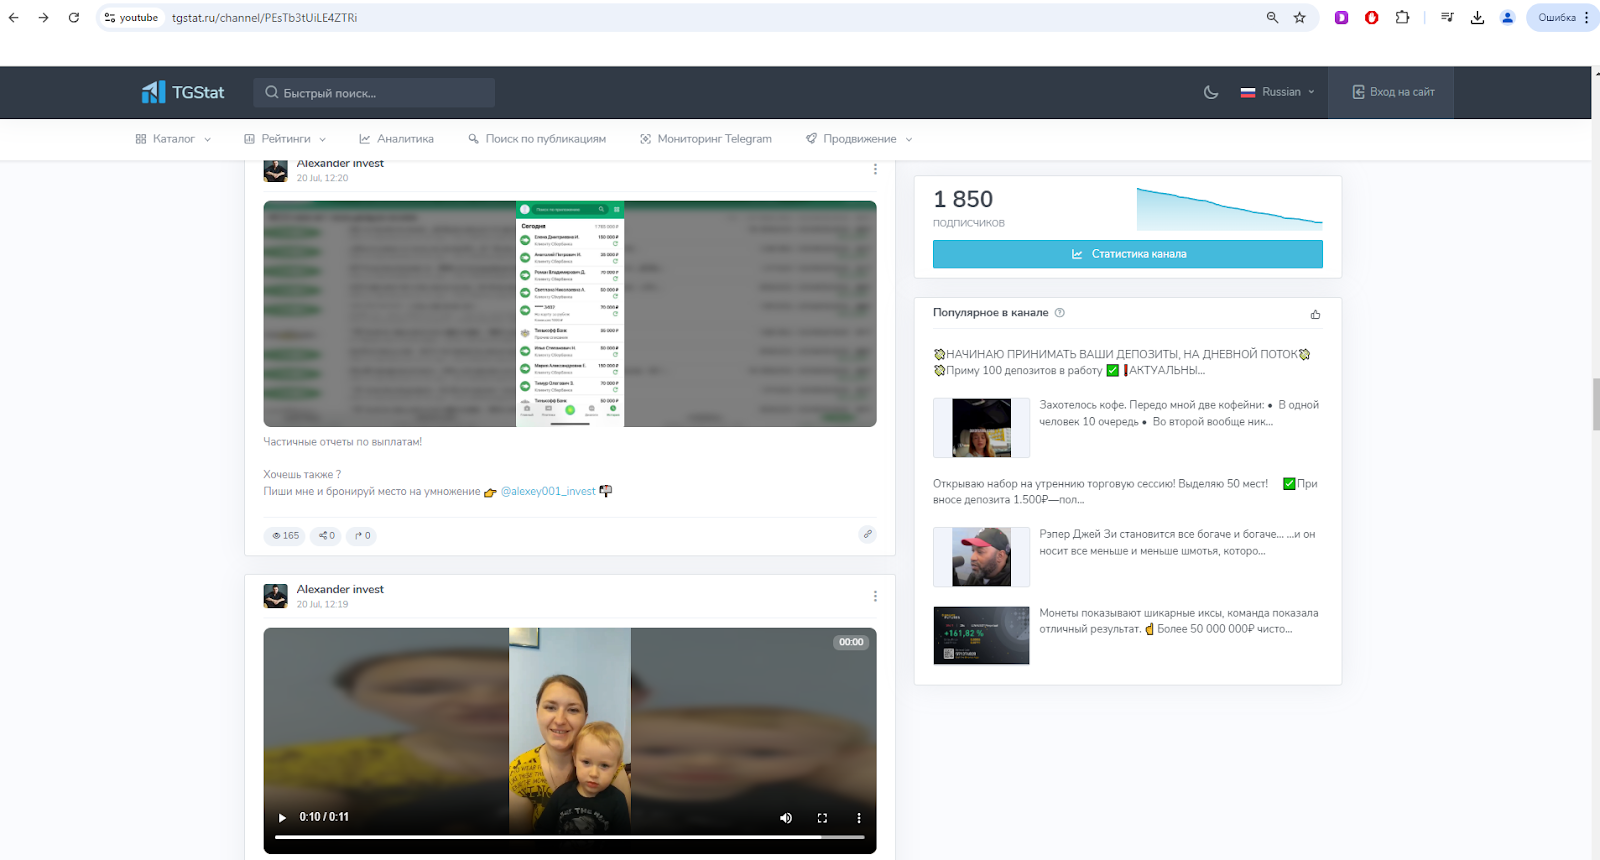Image resolution: width=1600 pixels, height=860 pixels.
Task: Click the shares counter on post
Action: (x=327, y=536)
